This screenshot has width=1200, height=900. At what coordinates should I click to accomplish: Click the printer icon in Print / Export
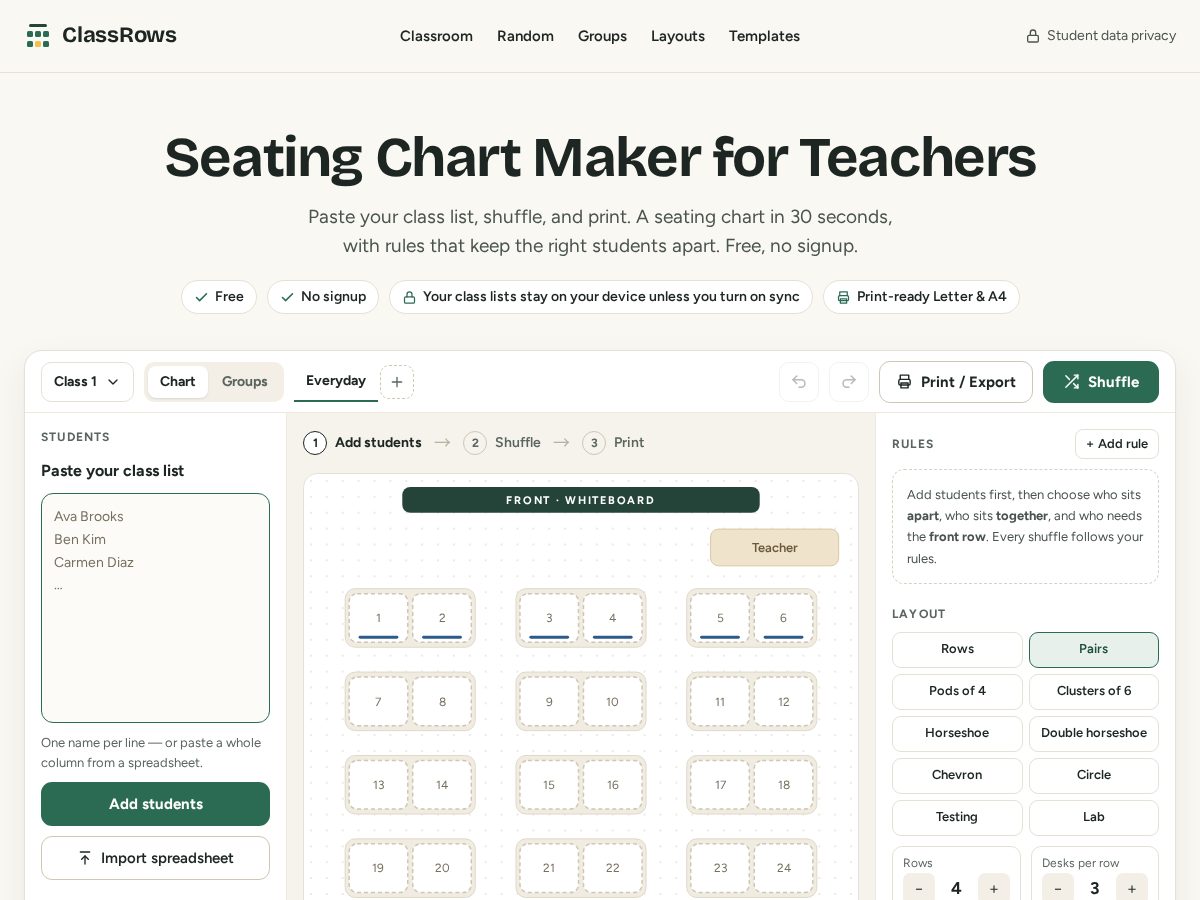pyautogui.click(x=905, y=382)
